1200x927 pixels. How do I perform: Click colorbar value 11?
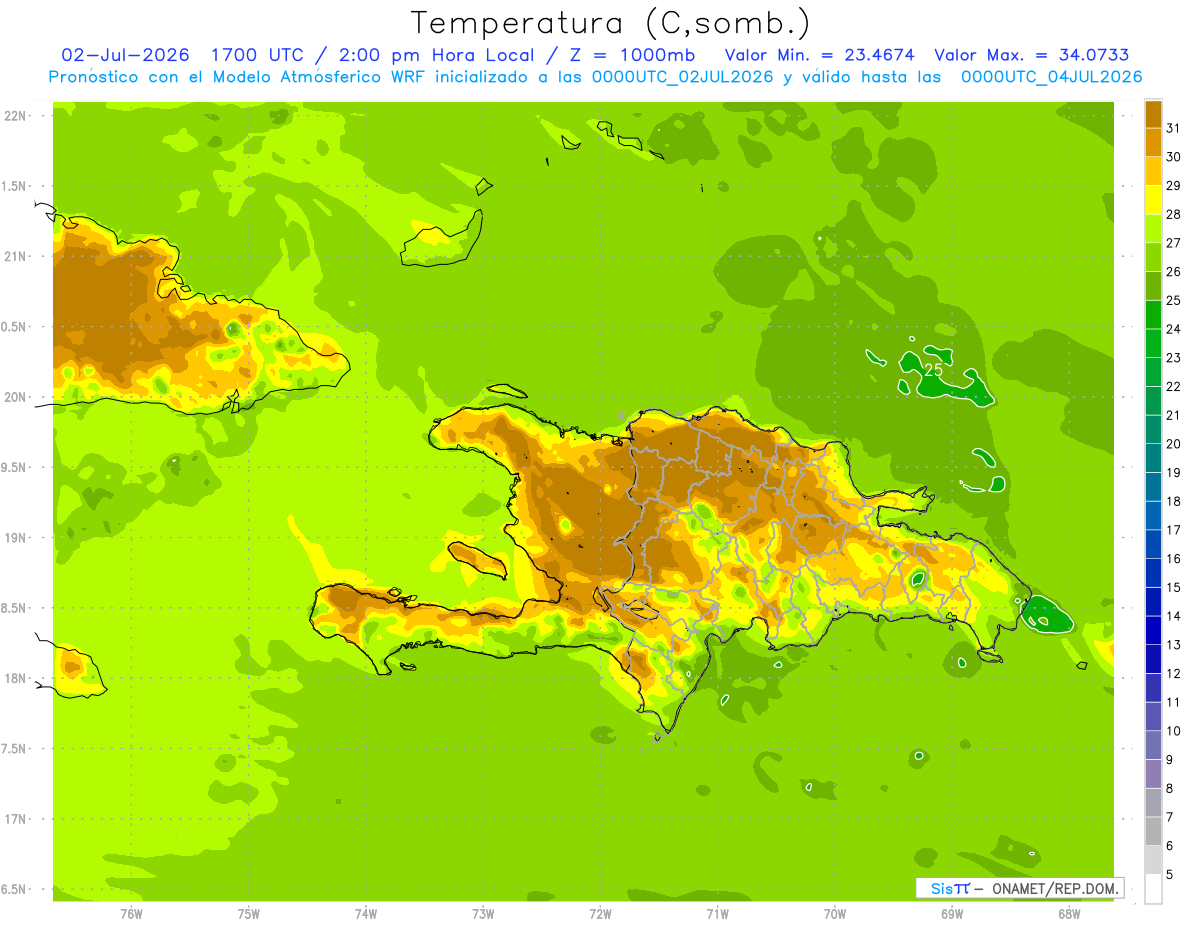1174,702
